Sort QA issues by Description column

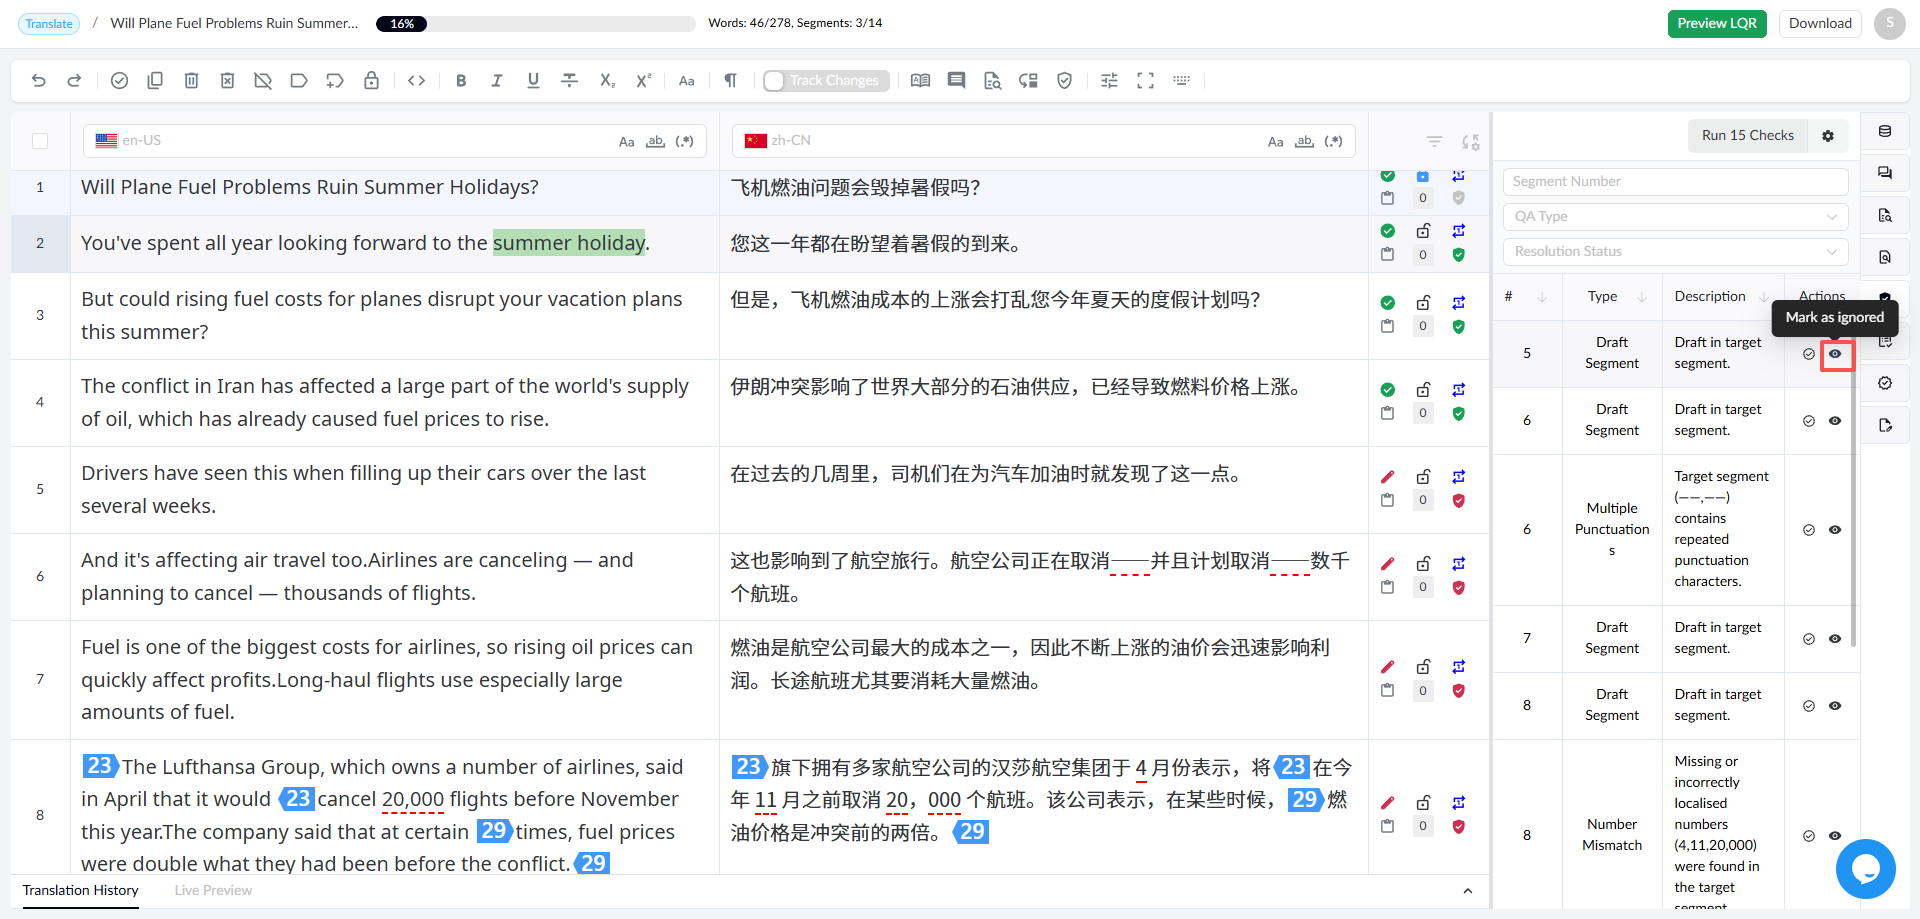pos(1764,297)
